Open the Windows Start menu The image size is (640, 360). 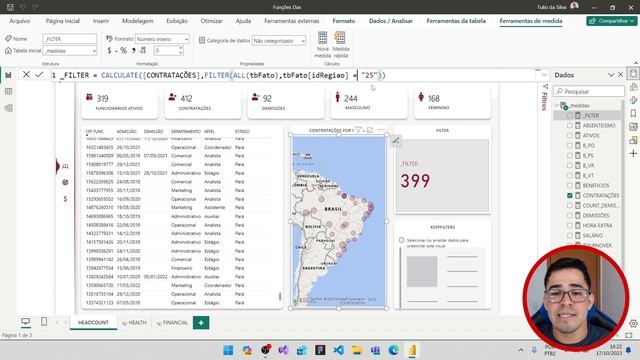point(228,350)
